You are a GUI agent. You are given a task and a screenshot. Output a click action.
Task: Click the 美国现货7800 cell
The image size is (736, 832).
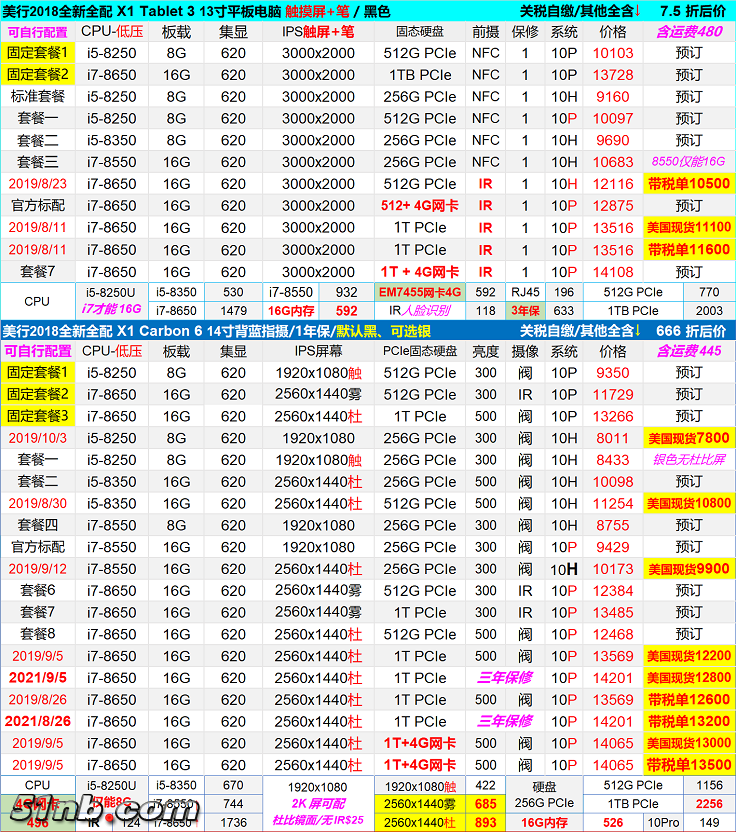pyautogui.click(x=688, y=438)
